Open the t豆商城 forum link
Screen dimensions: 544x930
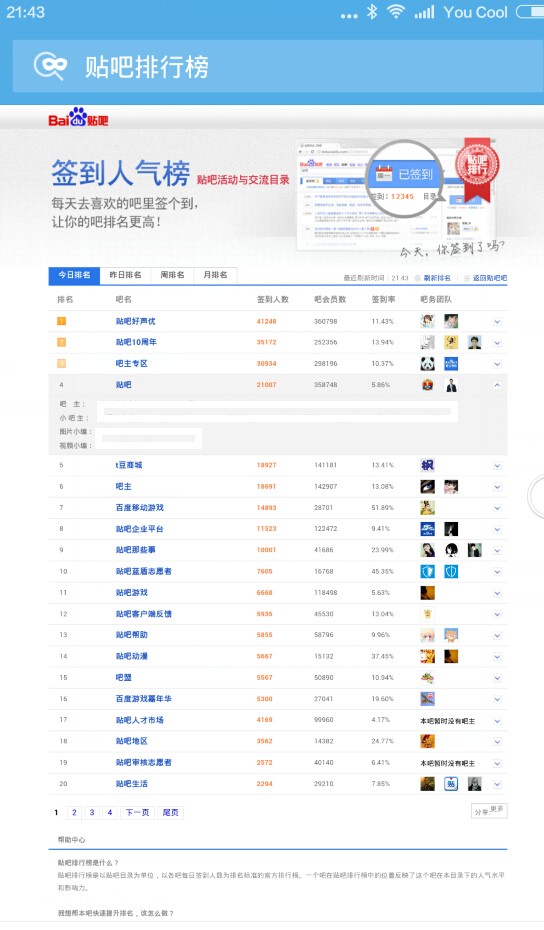pos(129,465)
